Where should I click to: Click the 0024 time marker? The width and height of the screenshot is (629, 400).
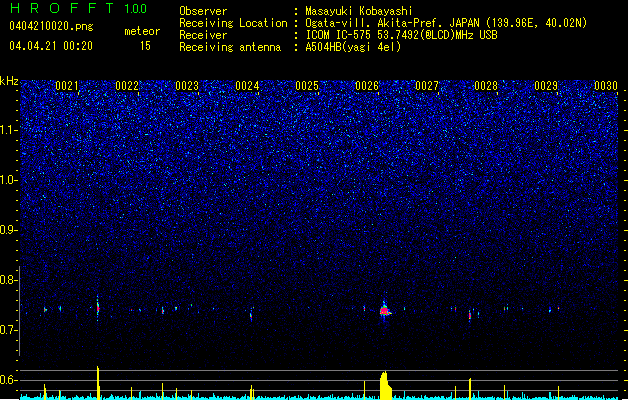point(247,86)
